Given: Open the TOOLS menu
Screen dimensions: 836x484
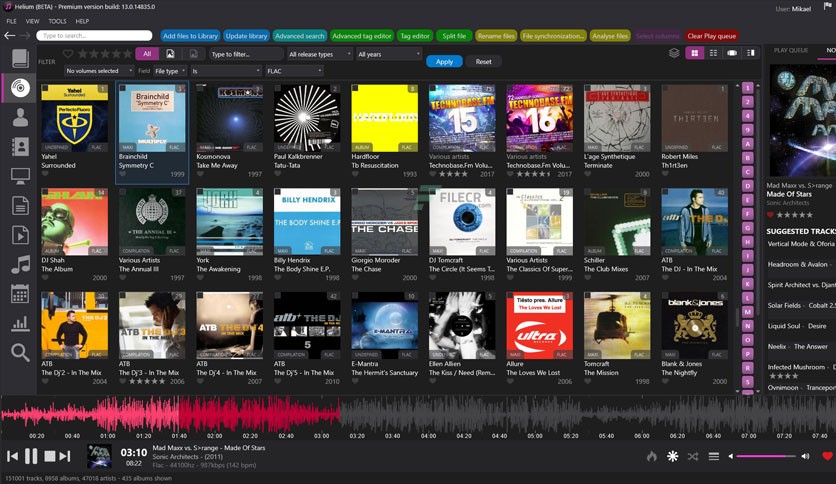Looking at the screenshot, I should [57, 20].
